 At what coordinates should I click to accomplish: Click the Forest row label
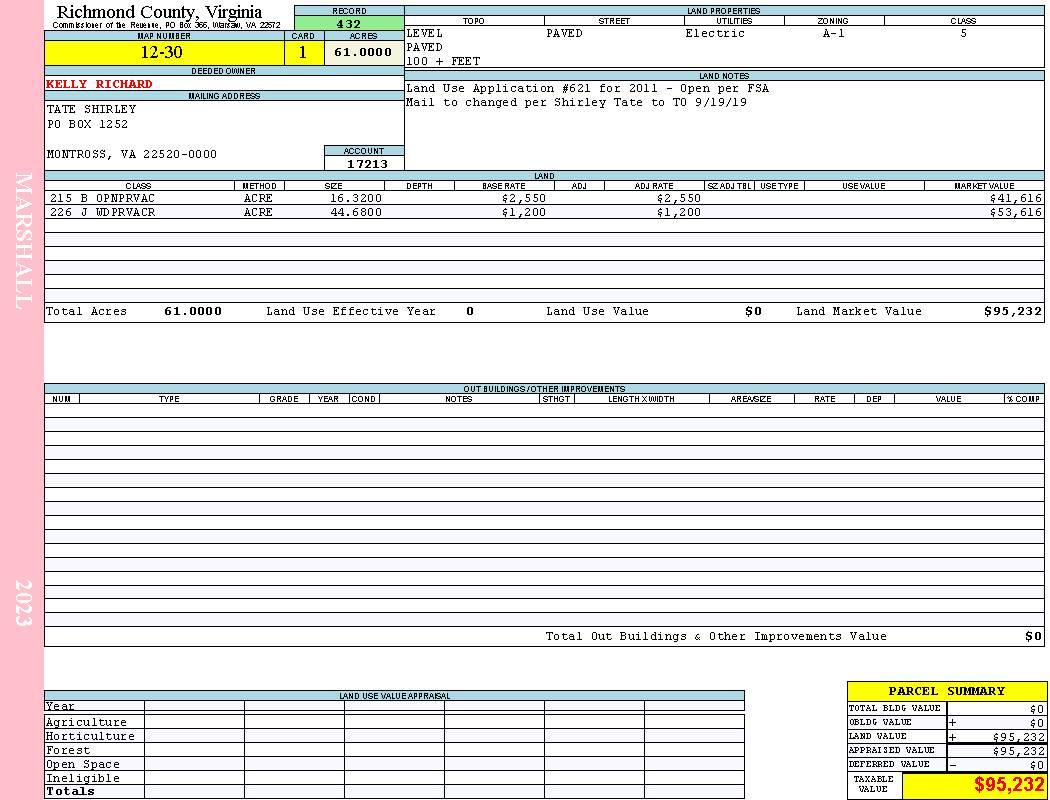(68, 750)
